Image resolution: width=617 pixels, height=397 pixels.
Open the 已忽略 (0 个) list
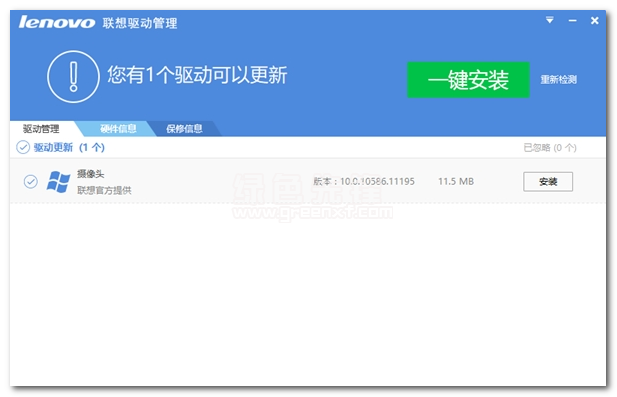tap(550, 148)
